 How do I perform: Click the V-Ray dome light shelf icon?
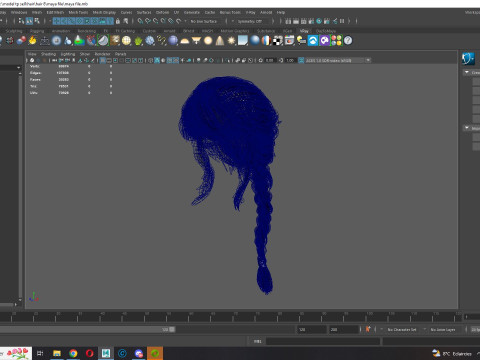coord(184,41)
